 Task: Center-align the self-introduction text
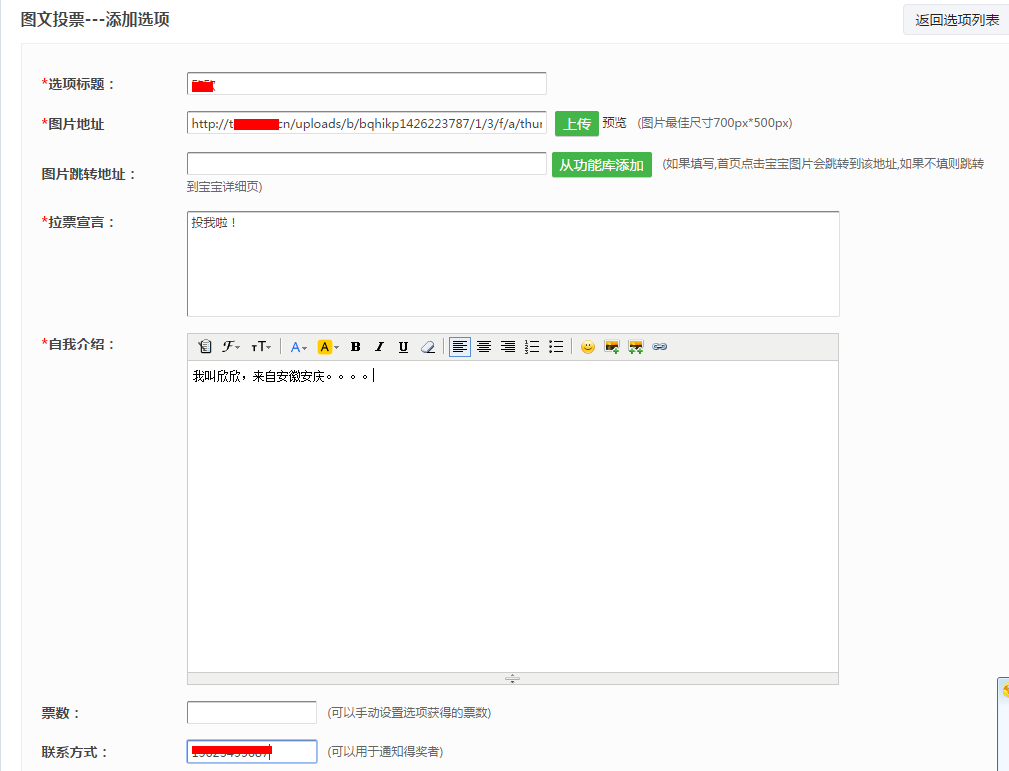484,347
